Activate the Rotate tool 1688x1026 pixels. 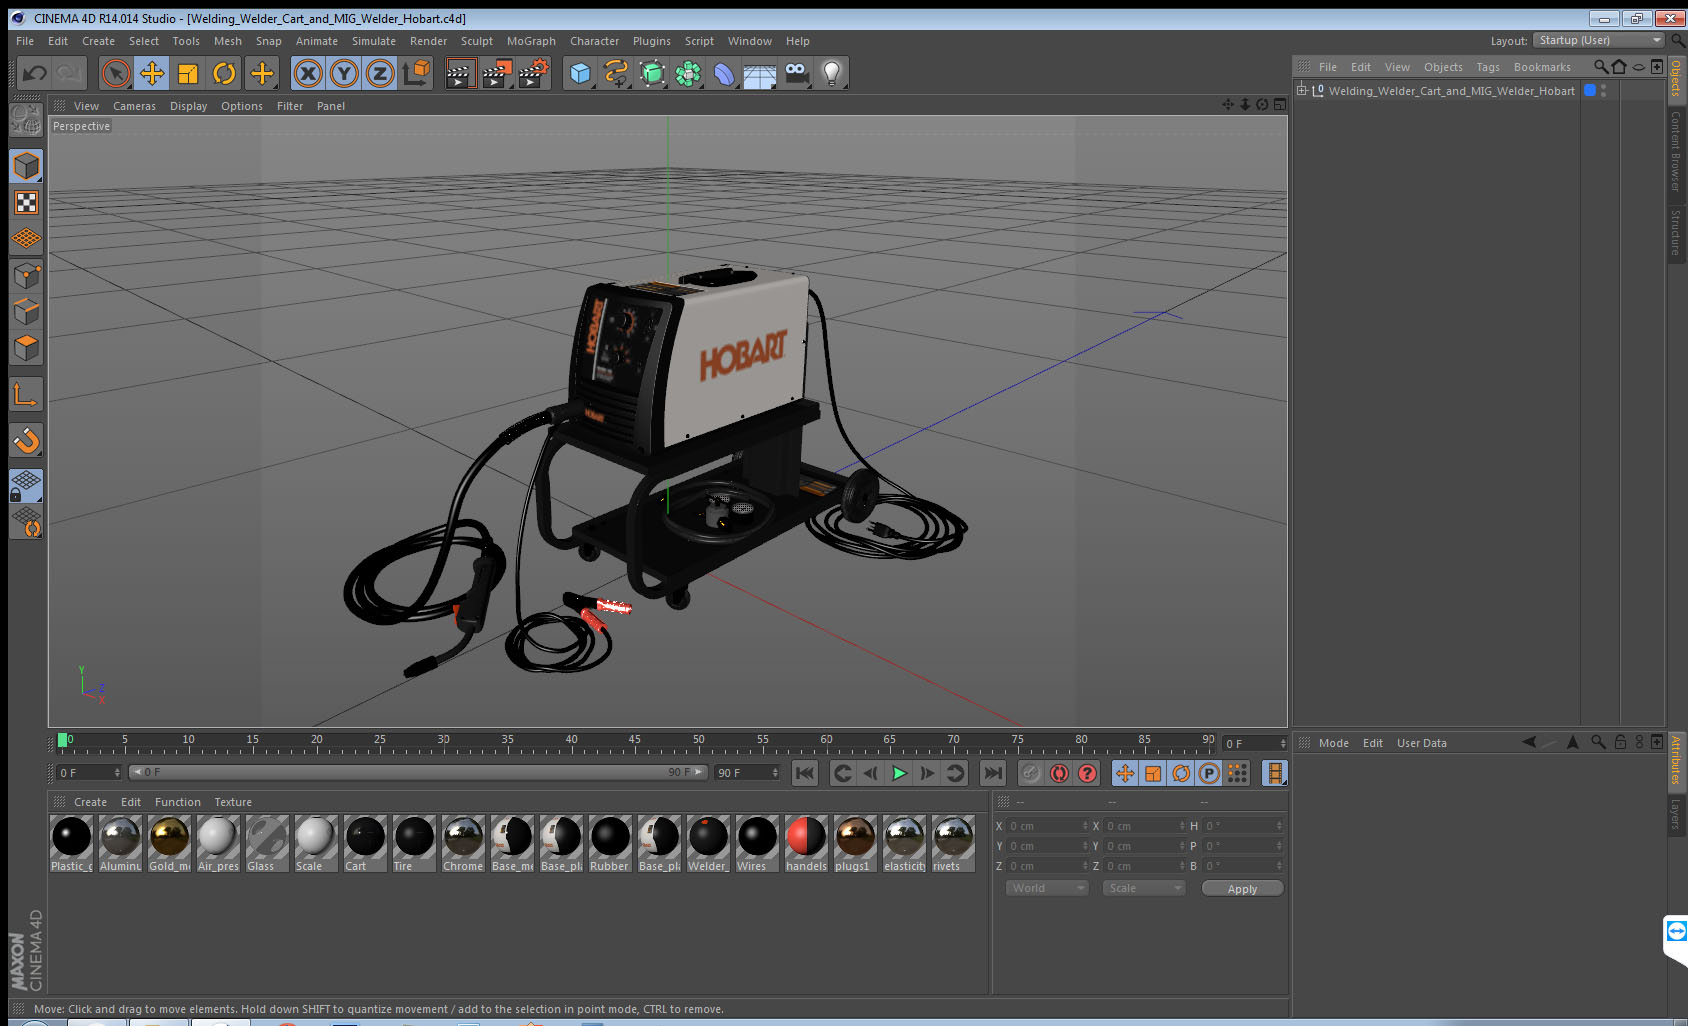[x=224, y=73]
